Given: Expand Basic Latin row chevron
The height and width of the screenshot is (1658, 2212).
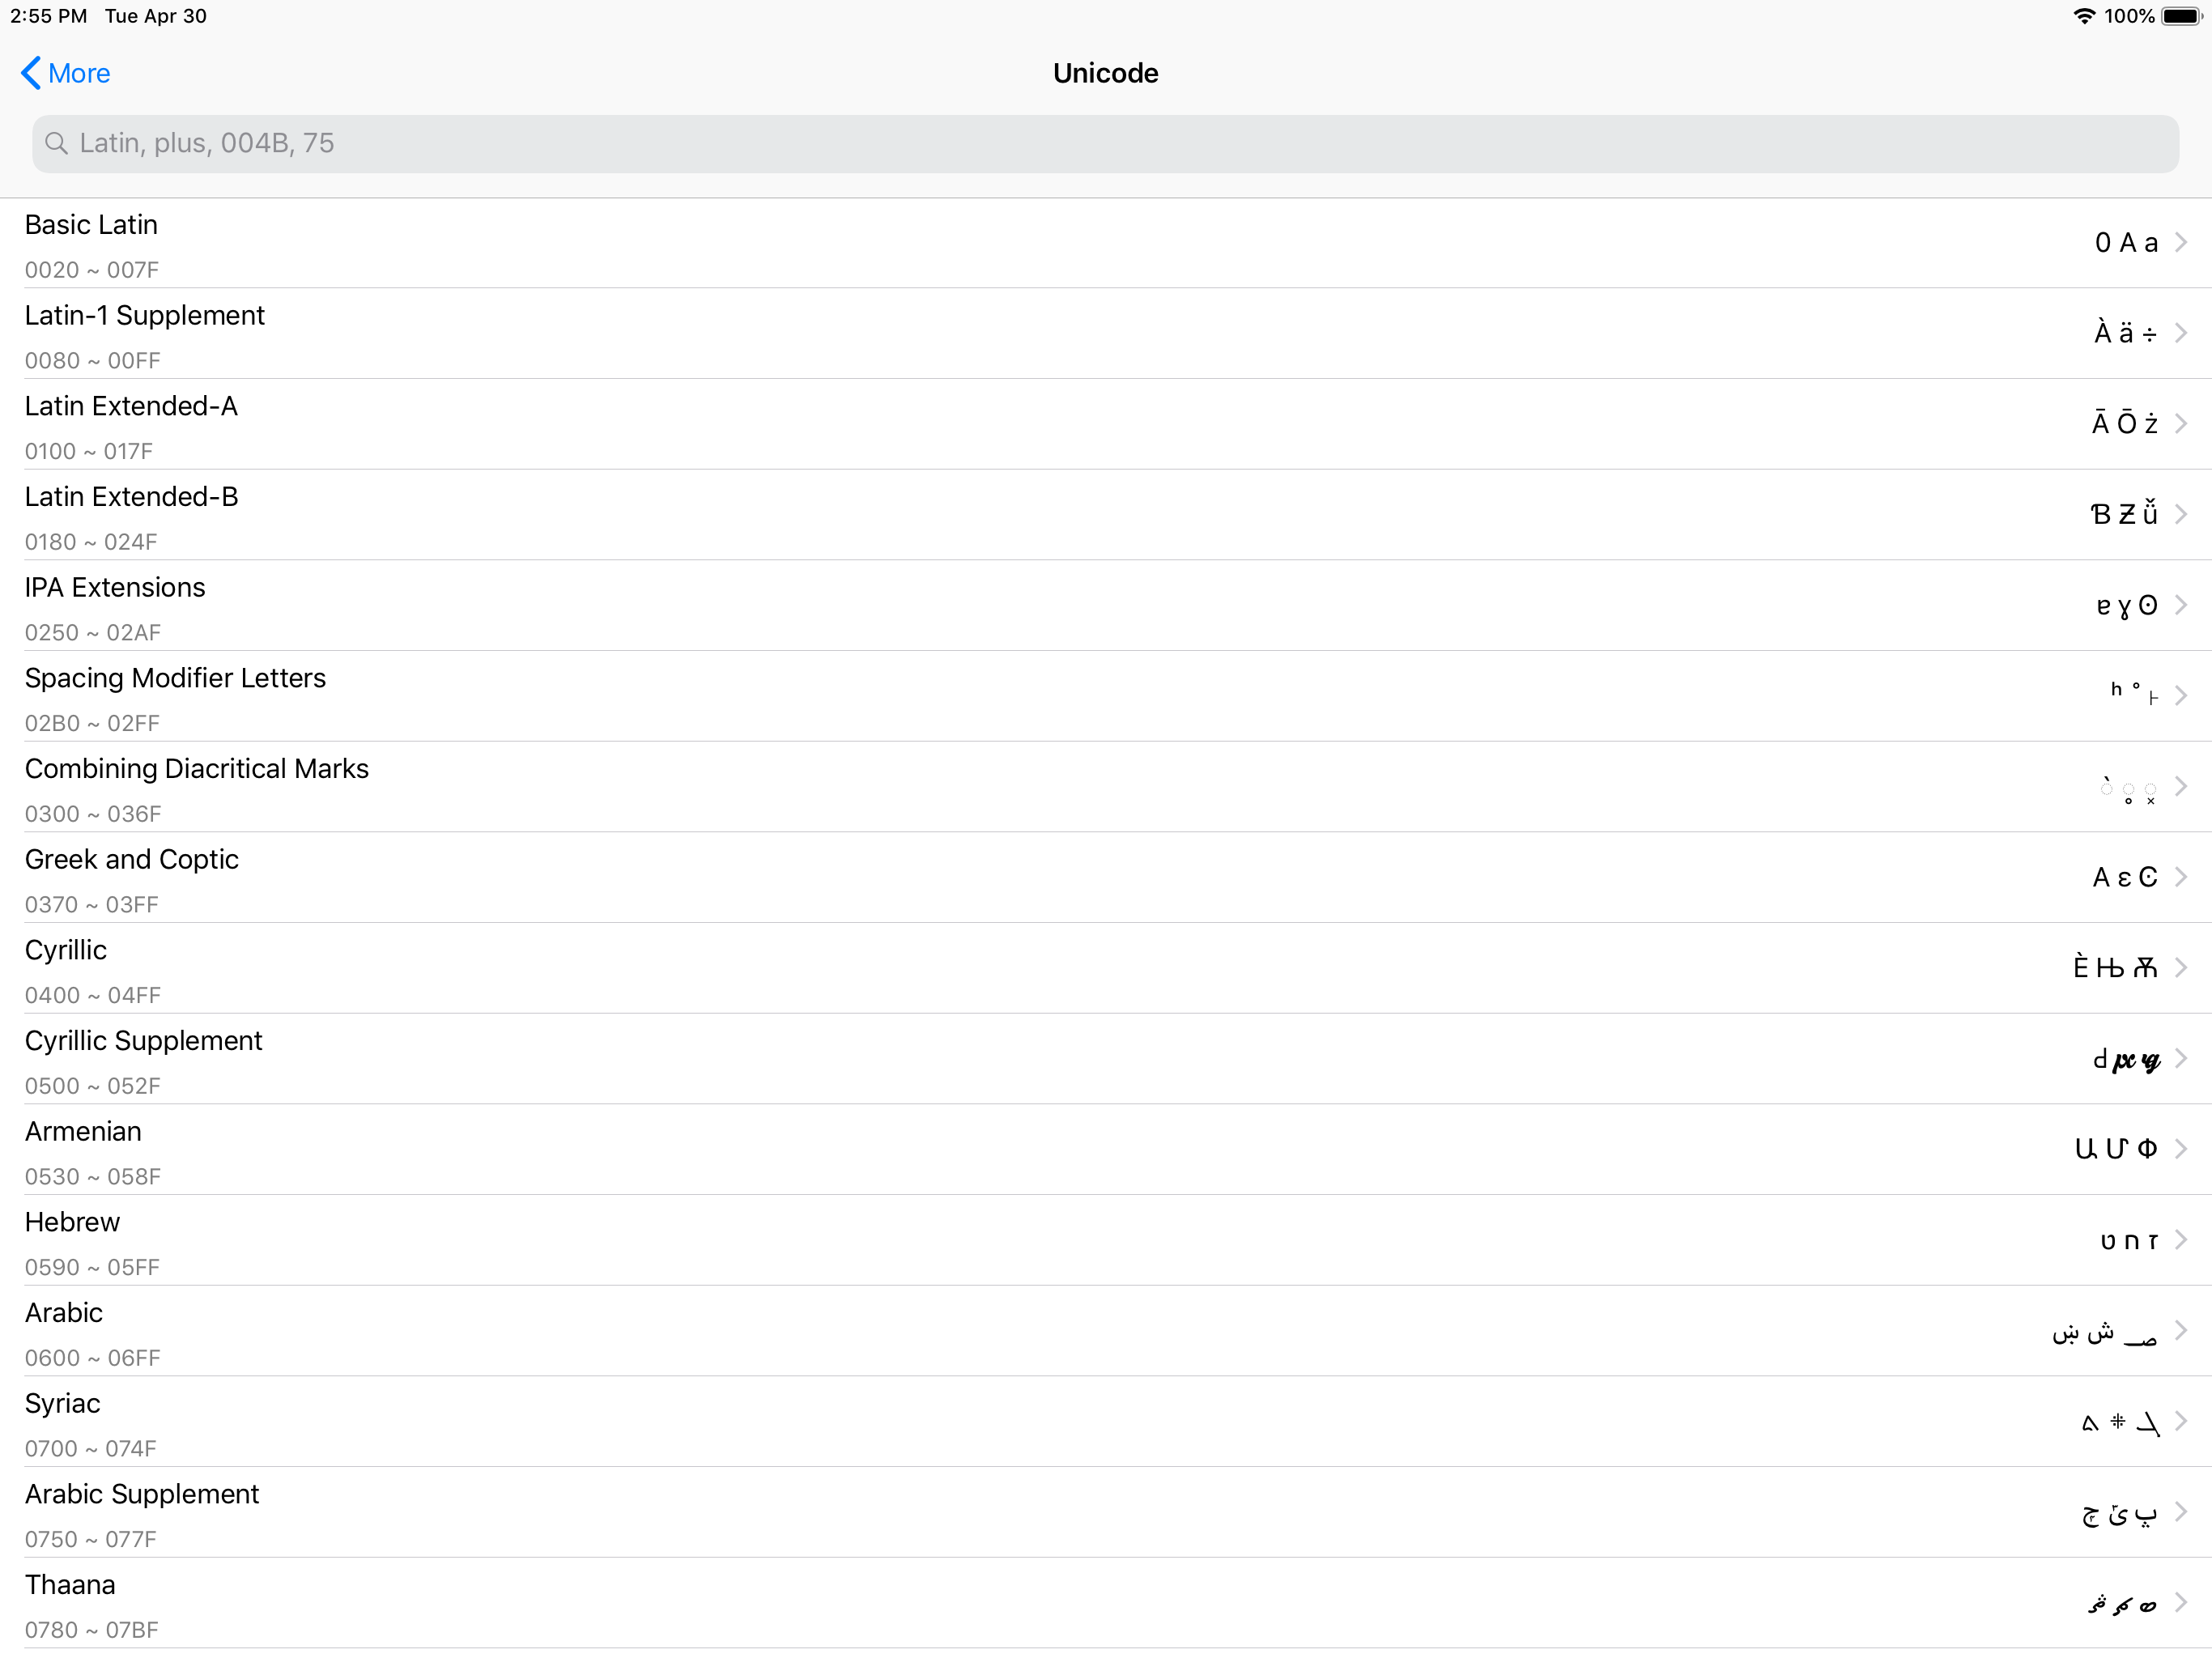Looking at the screenshot, I should (2181, 242).
